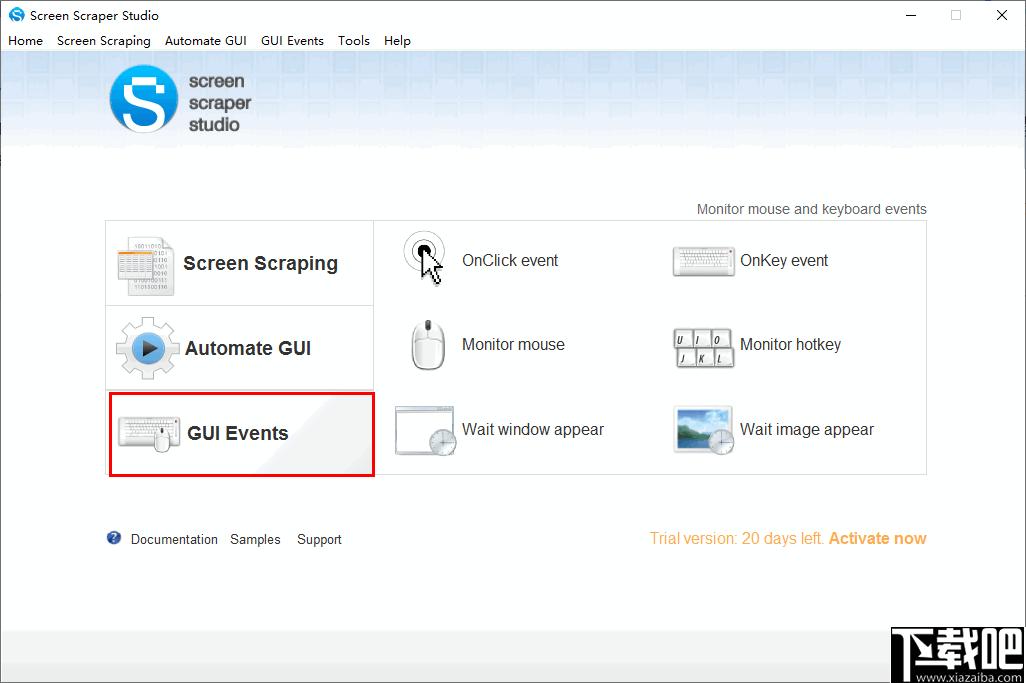
Task: Close the Screen Scraper Studio window
Action: 1002,15
